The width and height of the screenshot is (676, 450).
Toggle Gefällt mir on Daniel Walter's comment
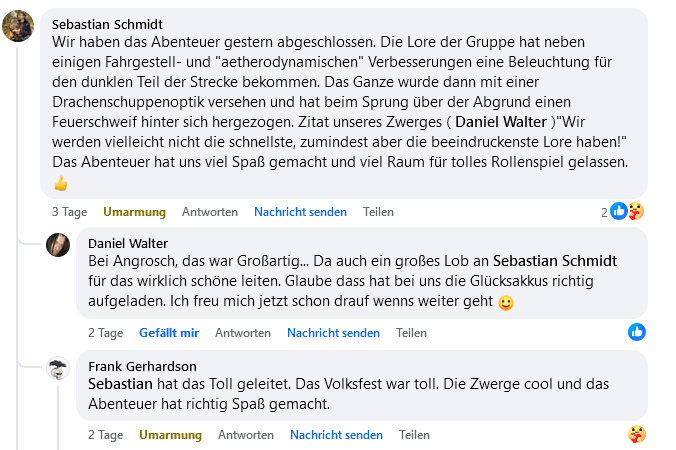pyautogui.click(x=169, y=333)
